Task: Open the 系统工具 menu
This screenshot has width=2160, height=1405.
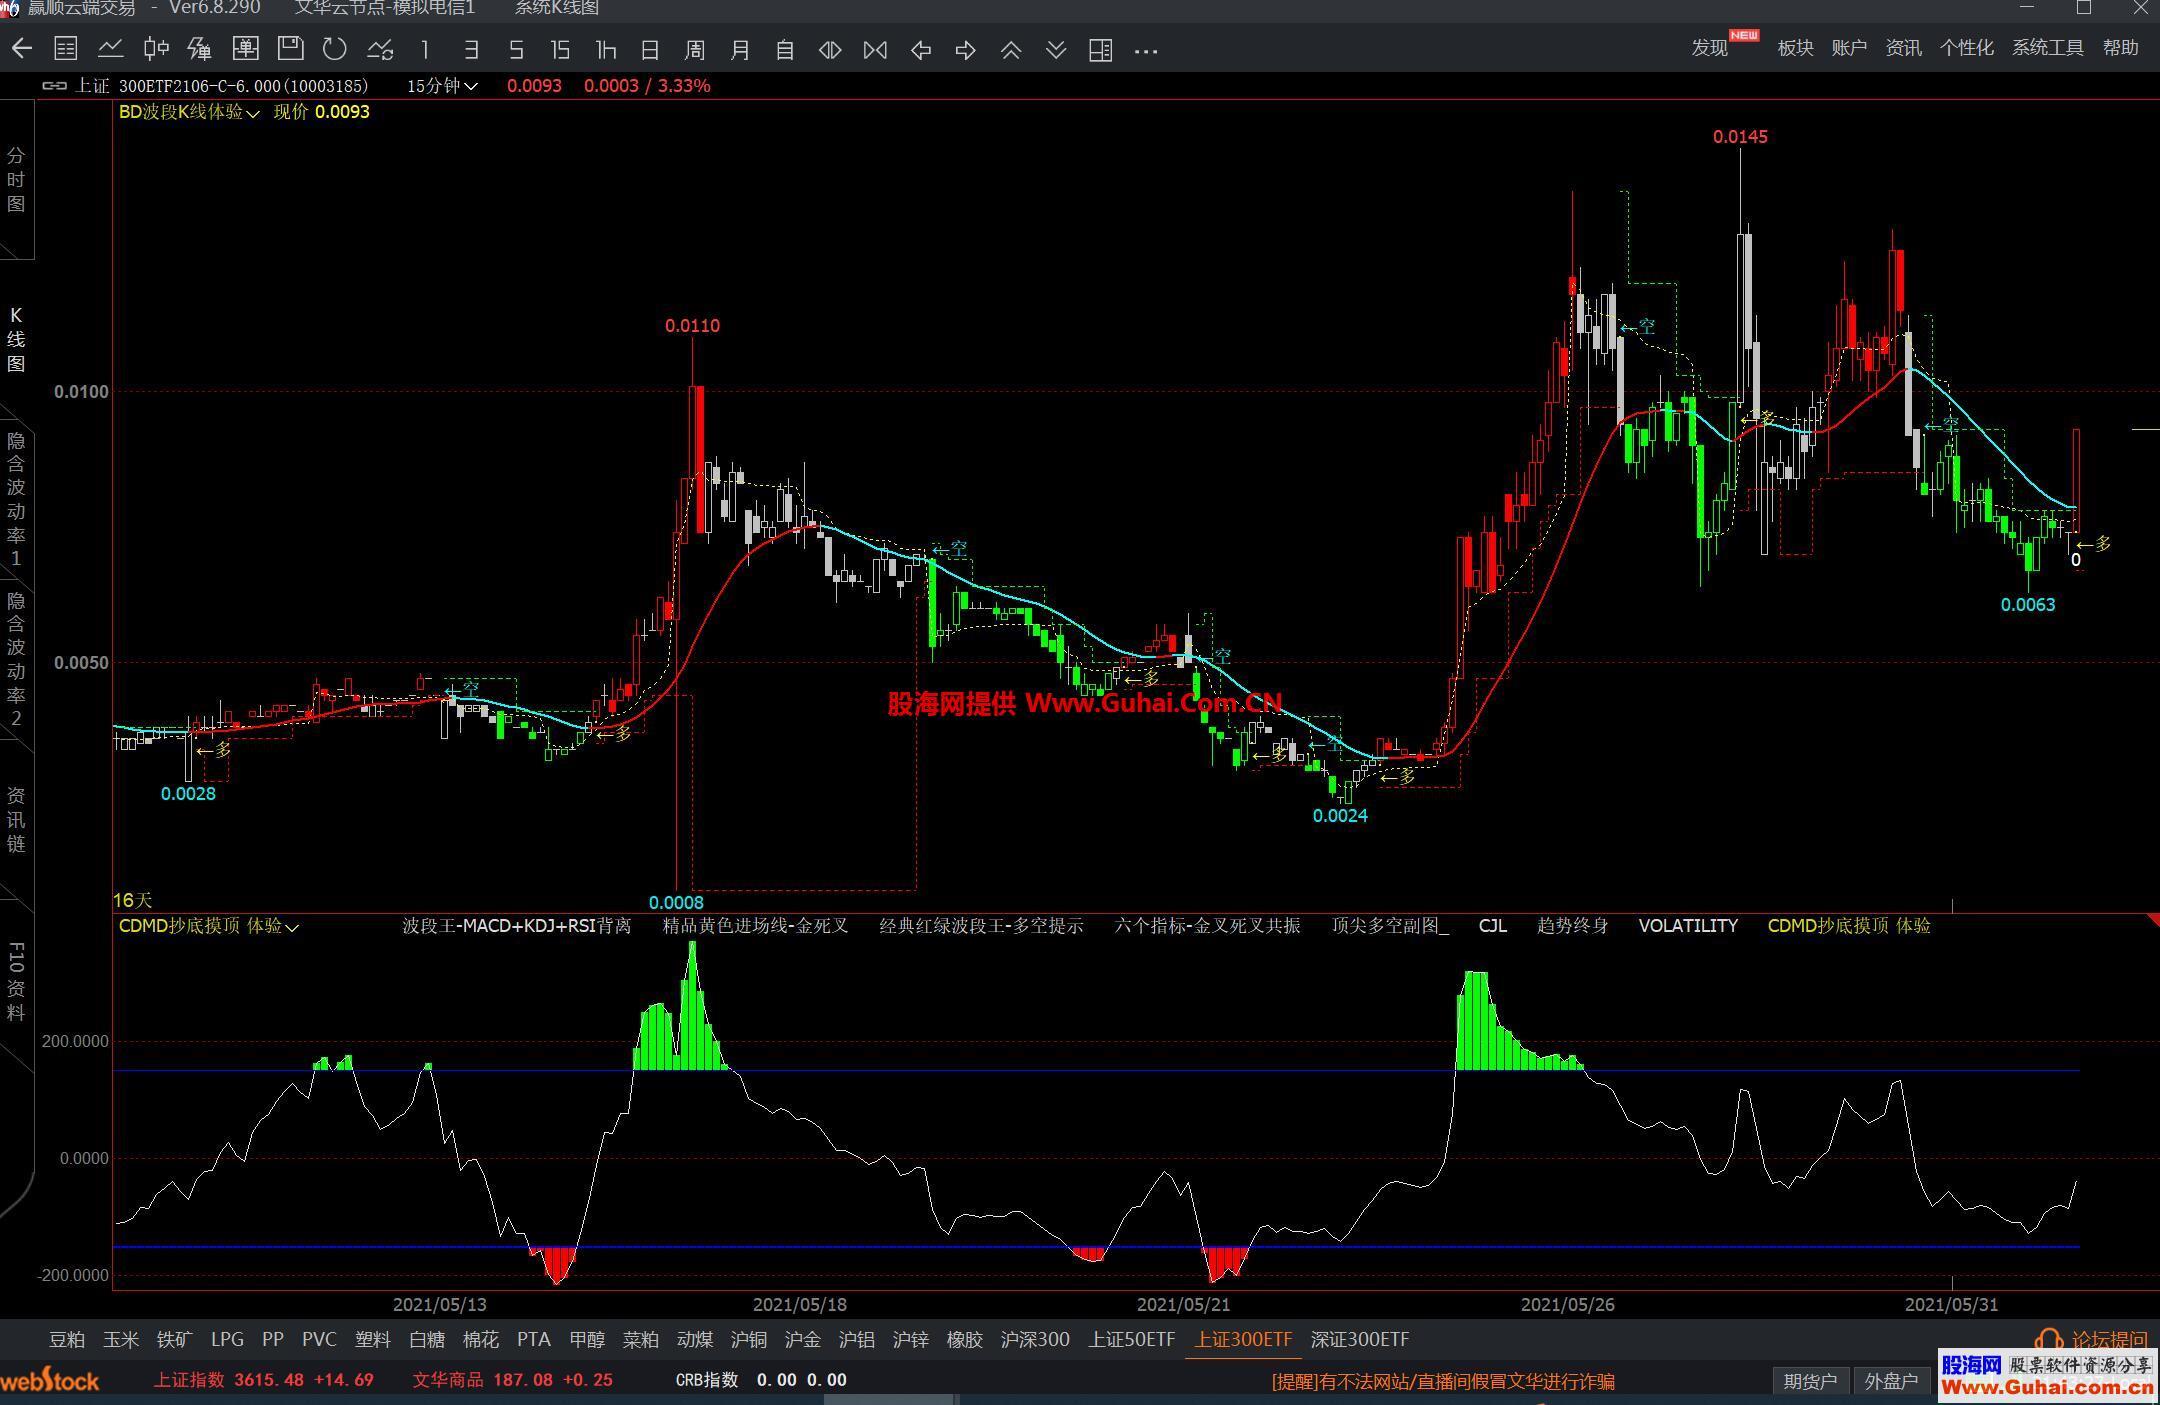Action: pos(2047,47)
